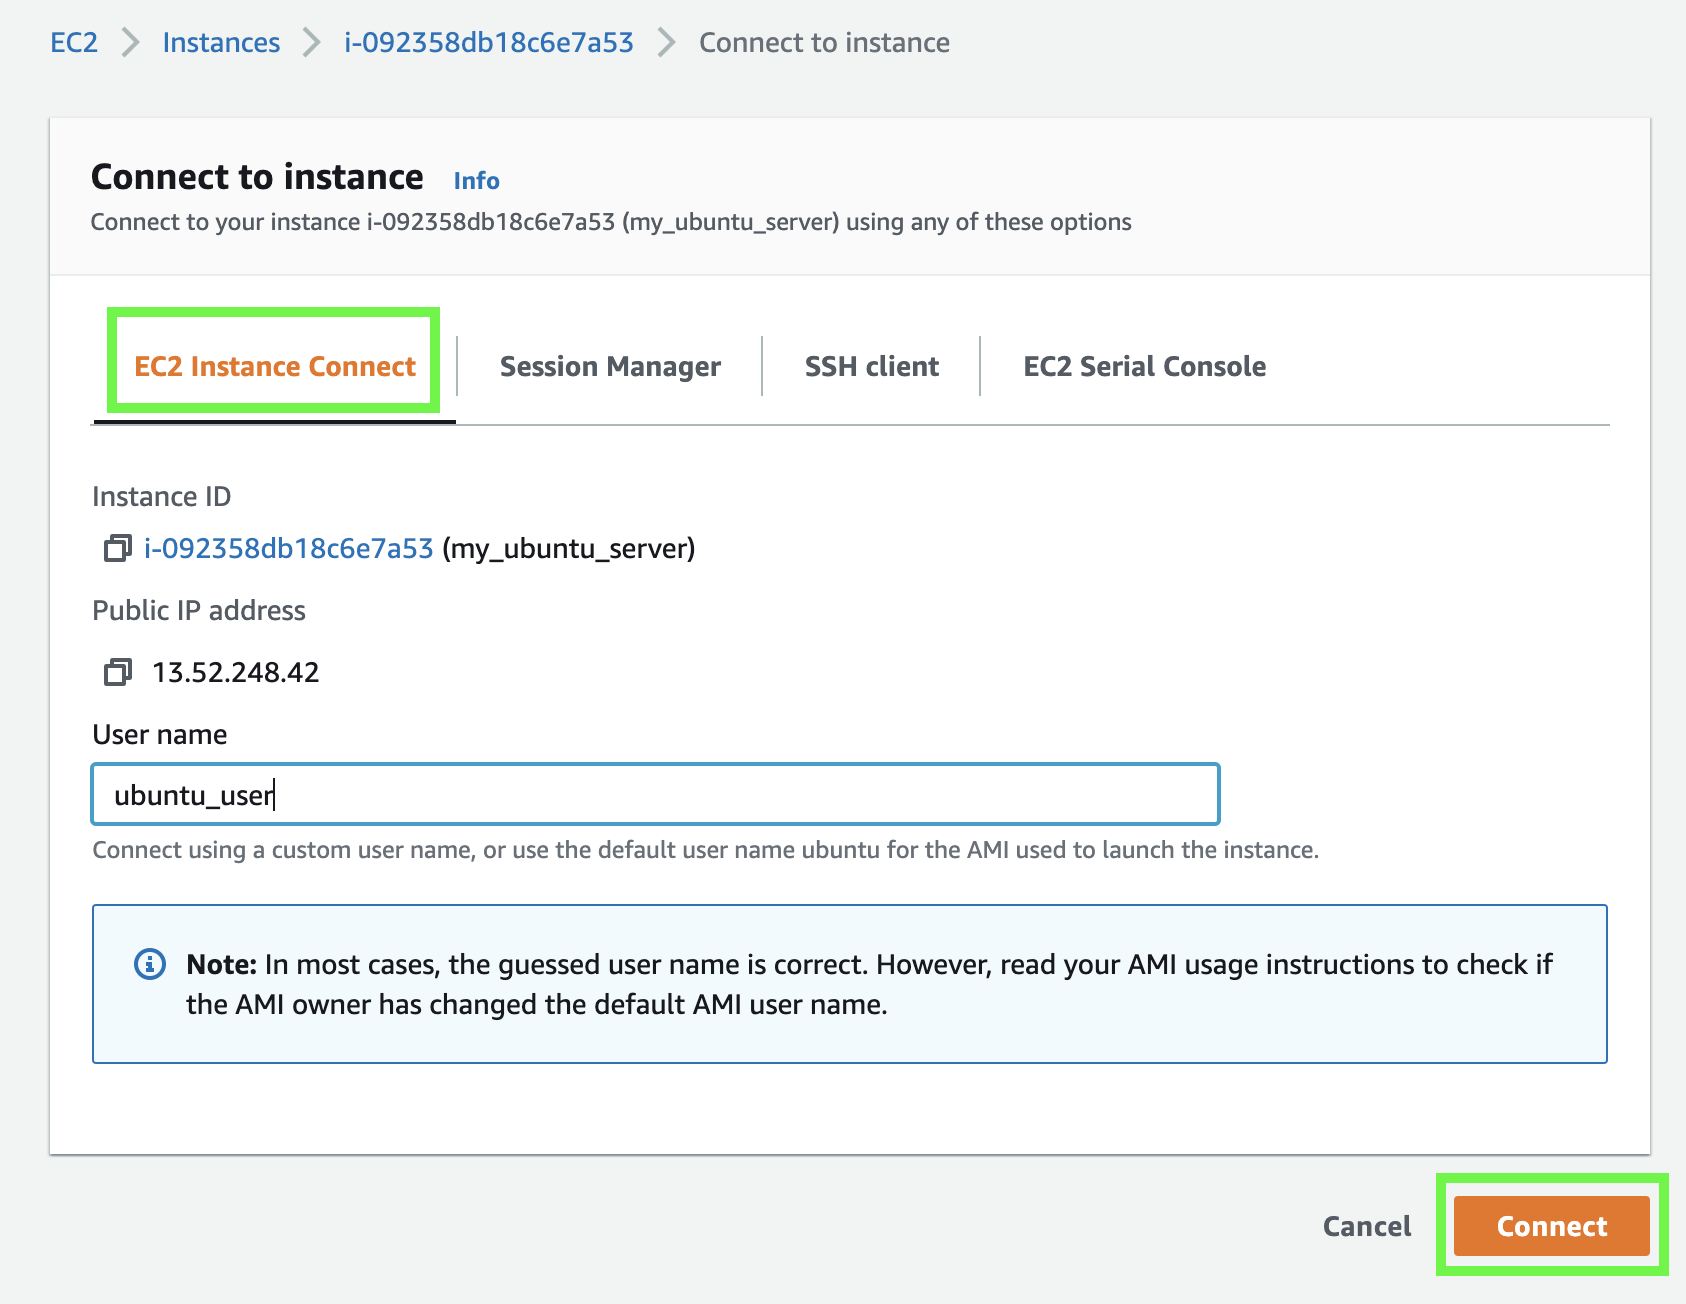
Task: Open instance i-092358db18c6e7a53 from breadcrumb
Action: click(x=487, y=43)
